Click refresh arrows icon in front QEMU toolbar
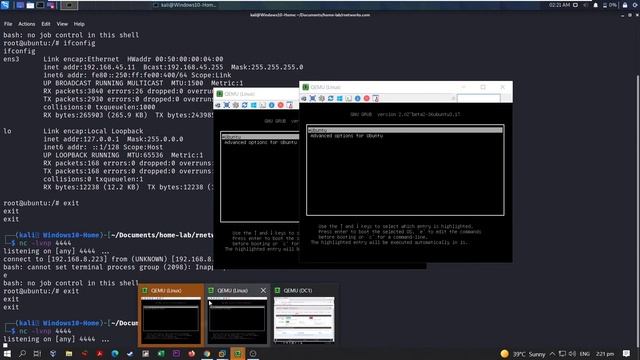The width and height of the screenshot is (640, 360). tap(331, 98)
